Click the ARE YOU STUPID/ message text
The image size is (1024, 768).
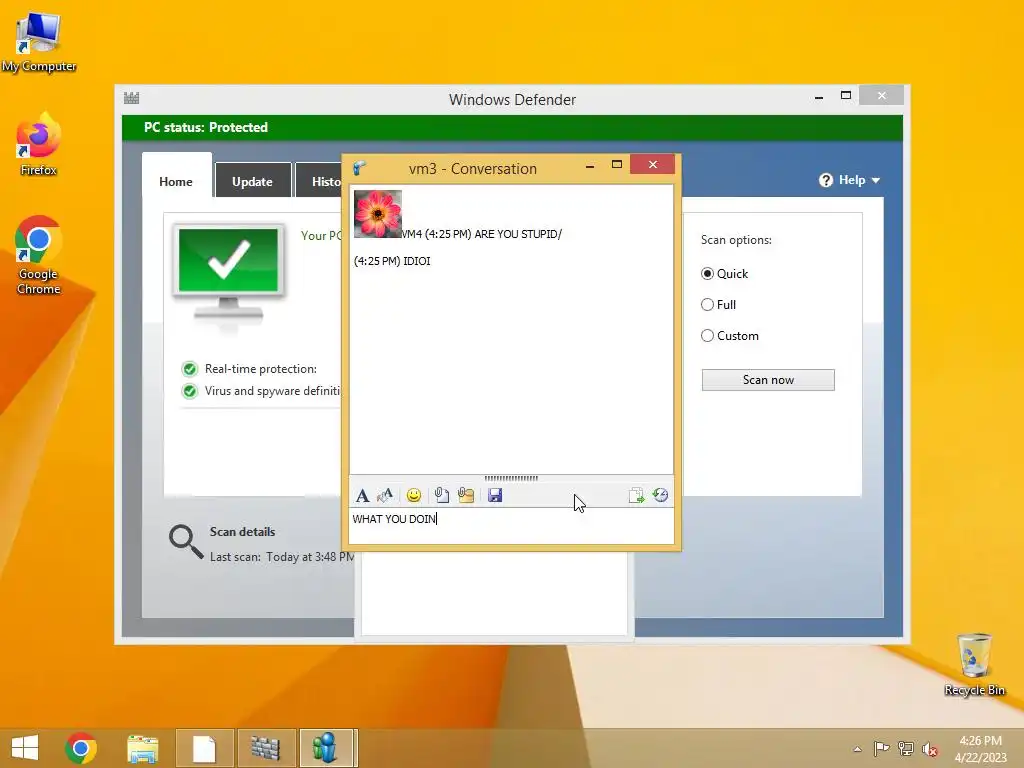coord(518,234)
